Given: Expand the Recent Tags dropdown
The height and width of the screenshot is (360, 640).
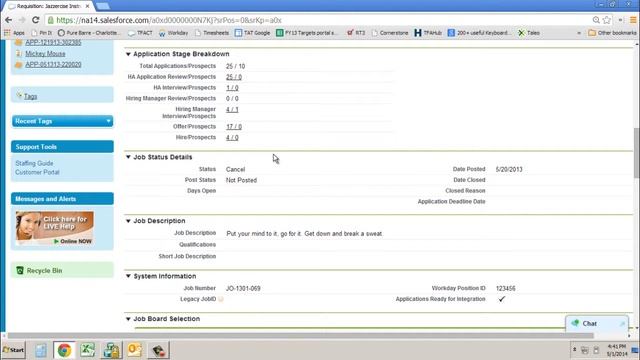Looking at the screenshot, I should [108, 121].
